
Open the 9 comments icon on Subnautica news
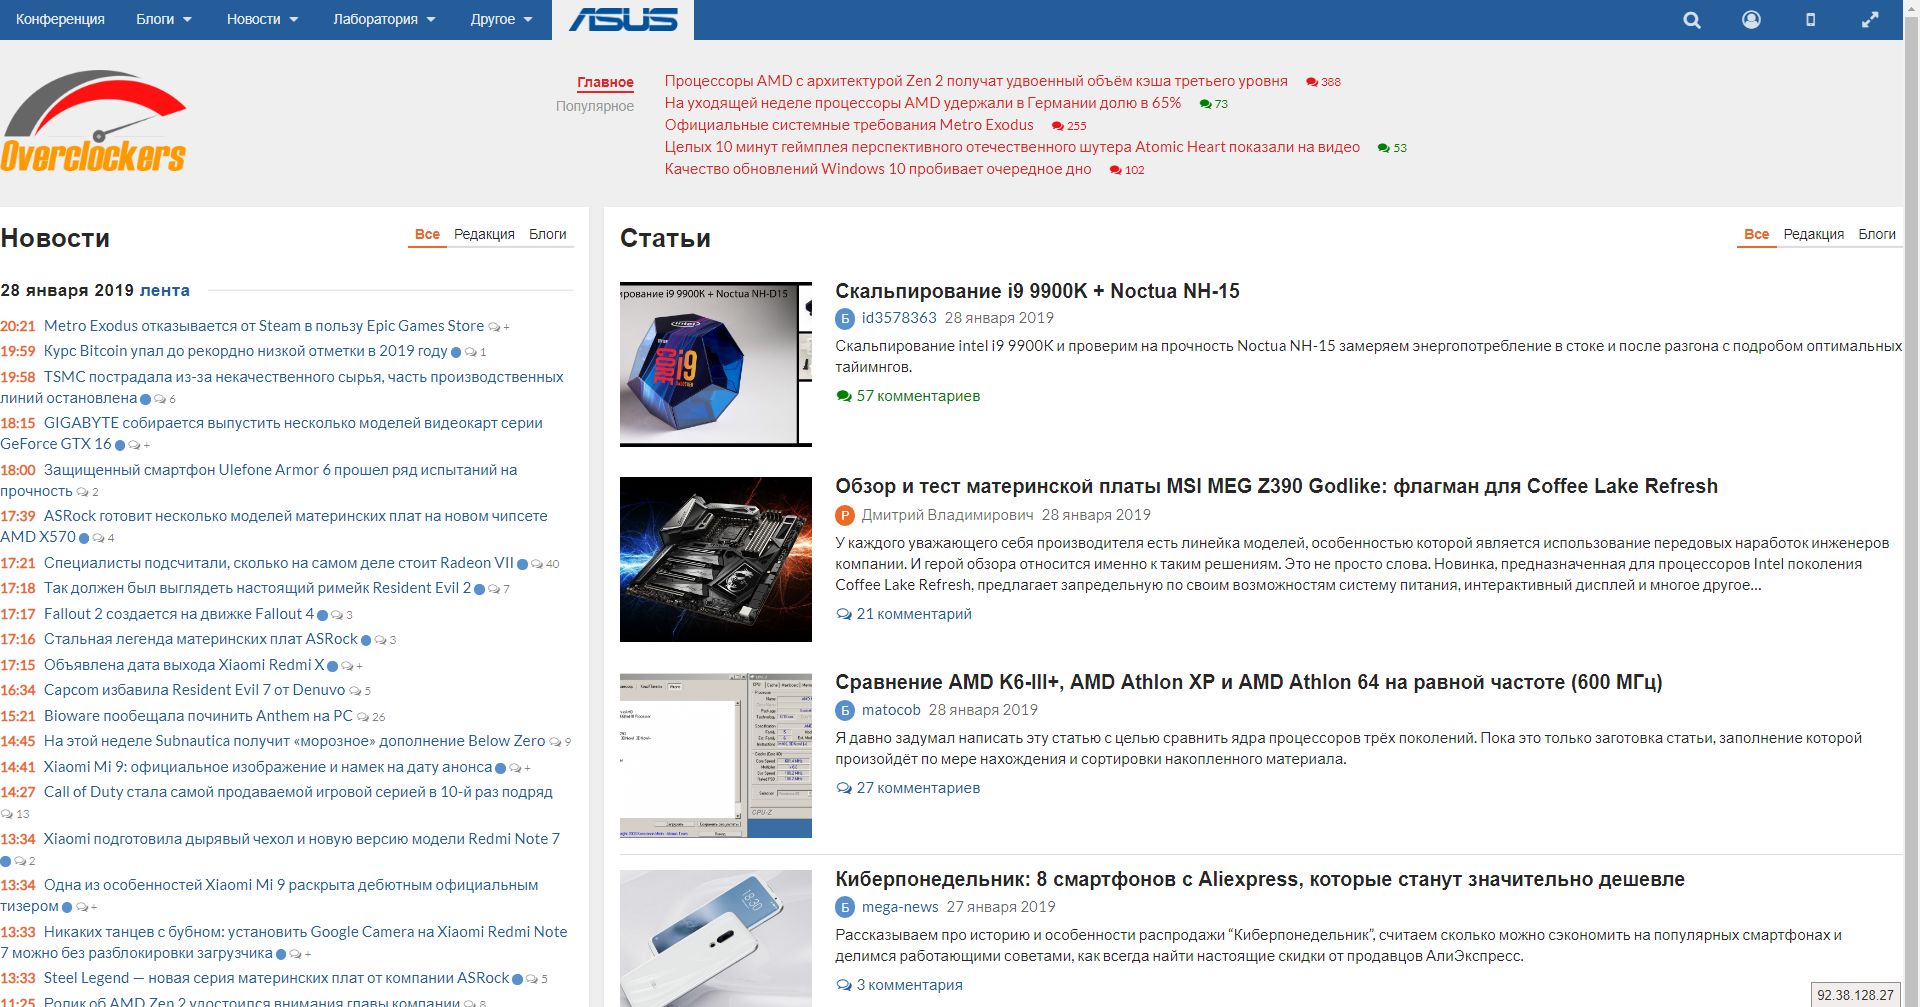[560, 742]
